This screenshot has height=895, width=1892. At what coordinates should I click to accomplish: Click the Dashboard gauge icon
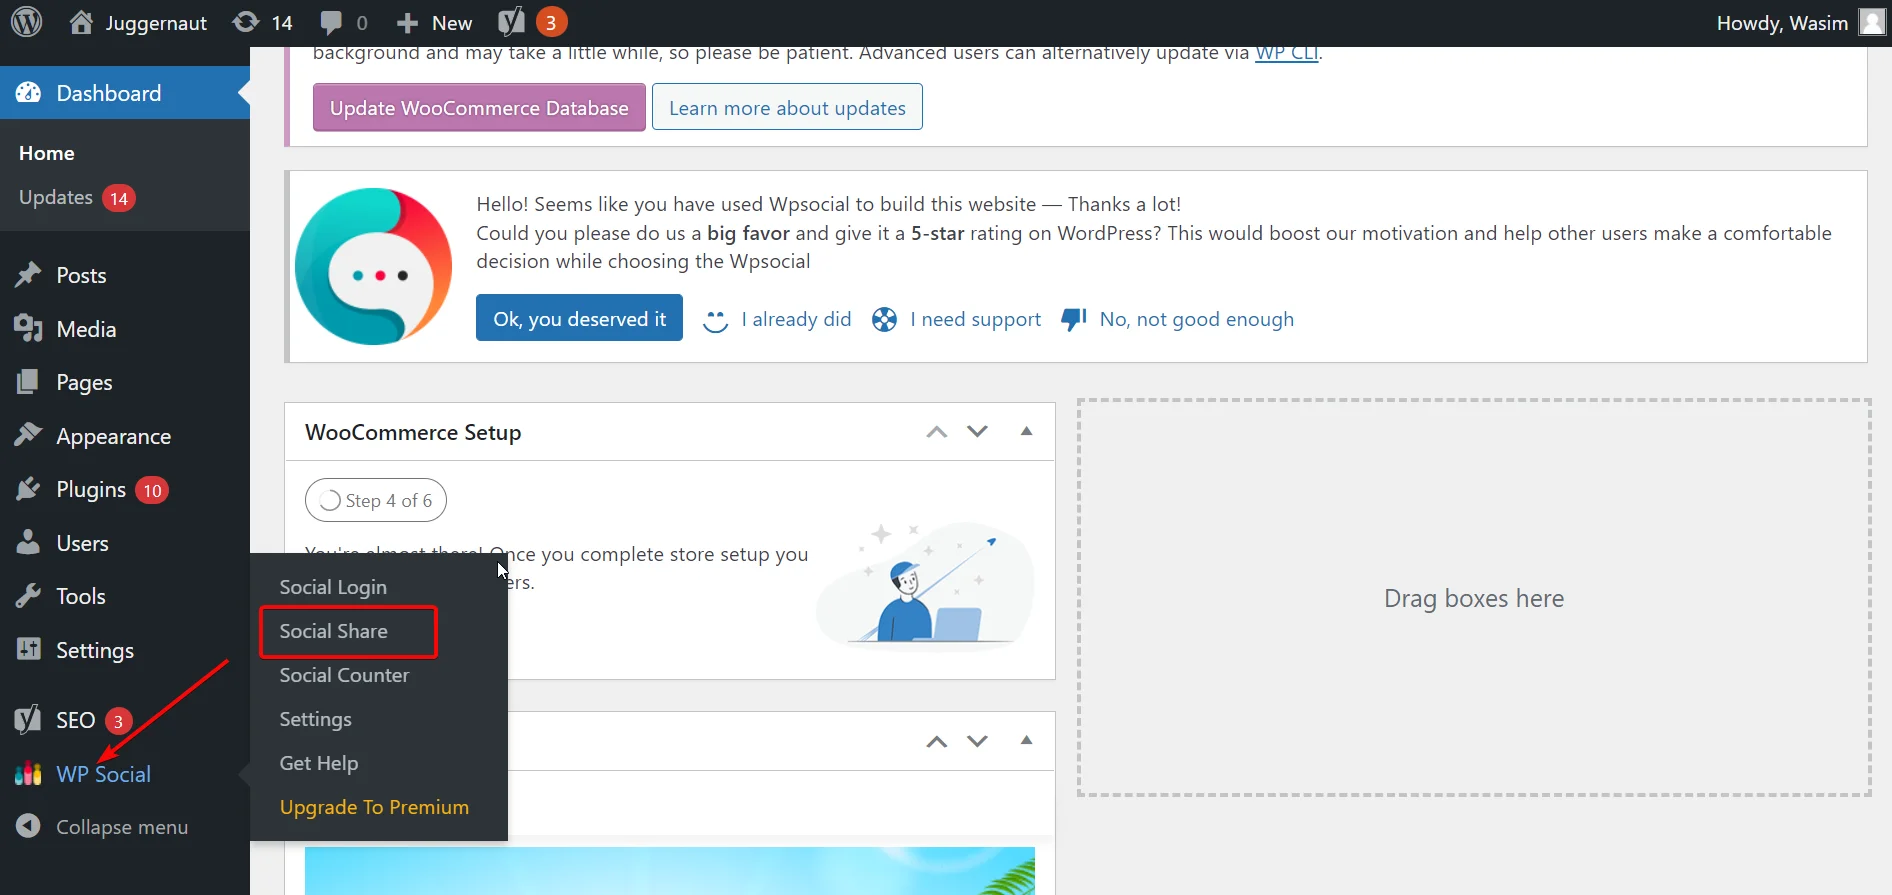(28, 93)
